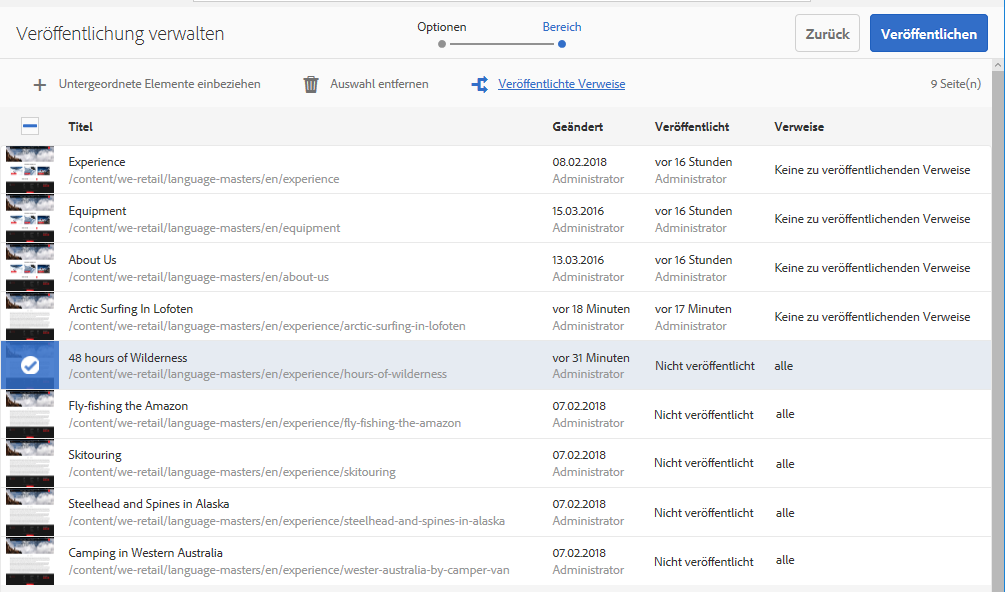Screen dimensions: 1005x592
Task: Select the Skitouring page thumbnail
Action: (x=30, y=463)
